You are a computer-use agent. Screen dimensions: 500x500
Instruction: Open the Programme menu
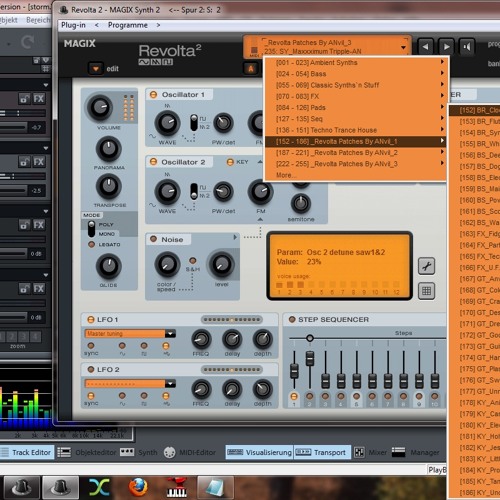(128, 25)
